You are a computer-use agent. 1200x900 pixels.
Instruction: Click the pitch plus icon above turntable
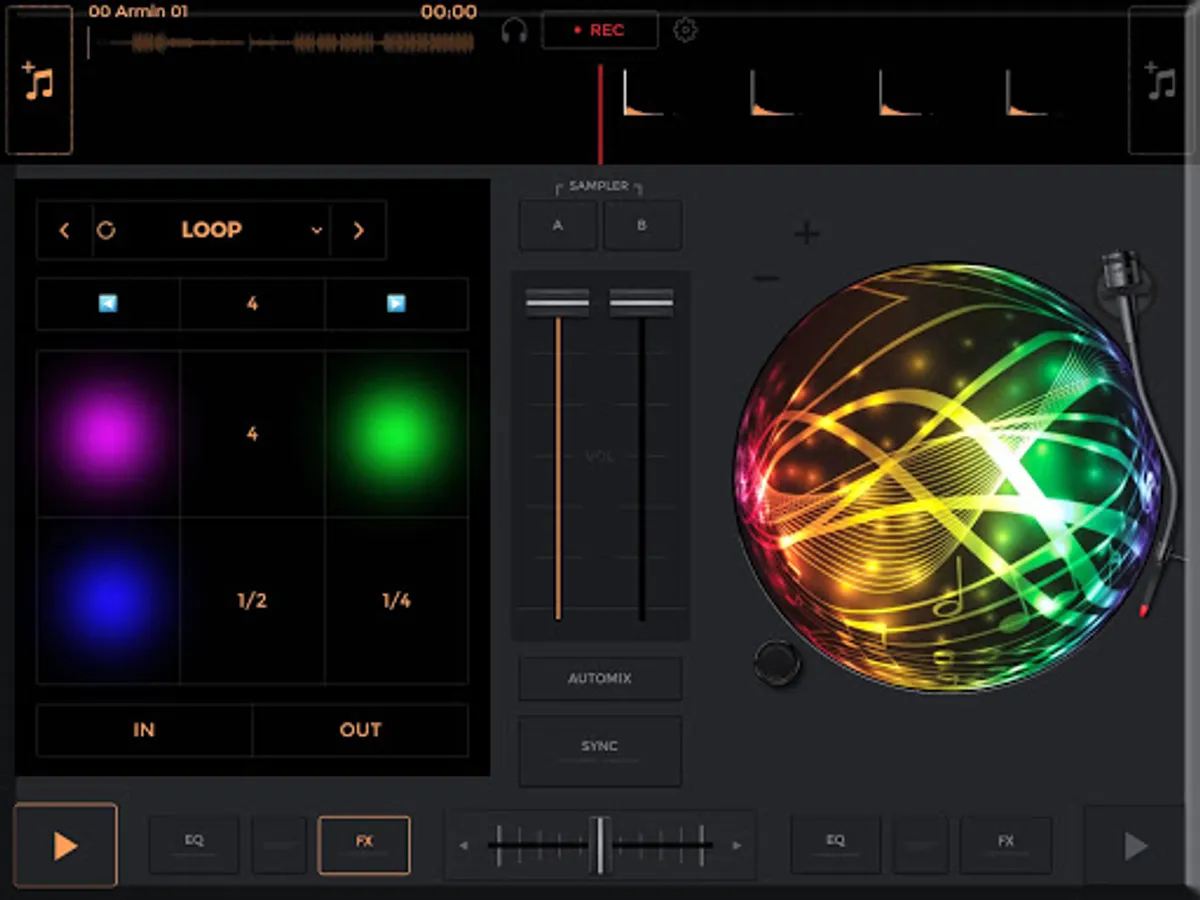point(806,234)
